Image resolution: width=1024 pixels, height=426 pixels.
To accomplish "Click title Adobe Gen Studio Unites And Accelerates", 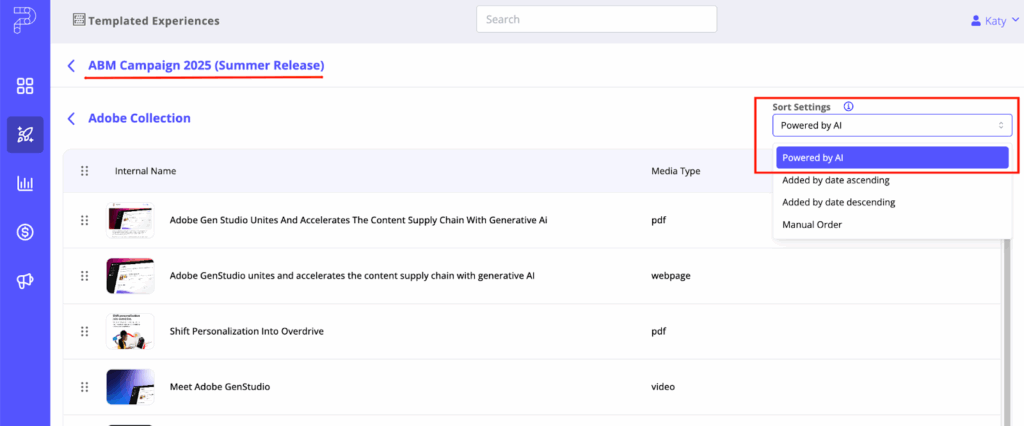I will click(358, 220).
